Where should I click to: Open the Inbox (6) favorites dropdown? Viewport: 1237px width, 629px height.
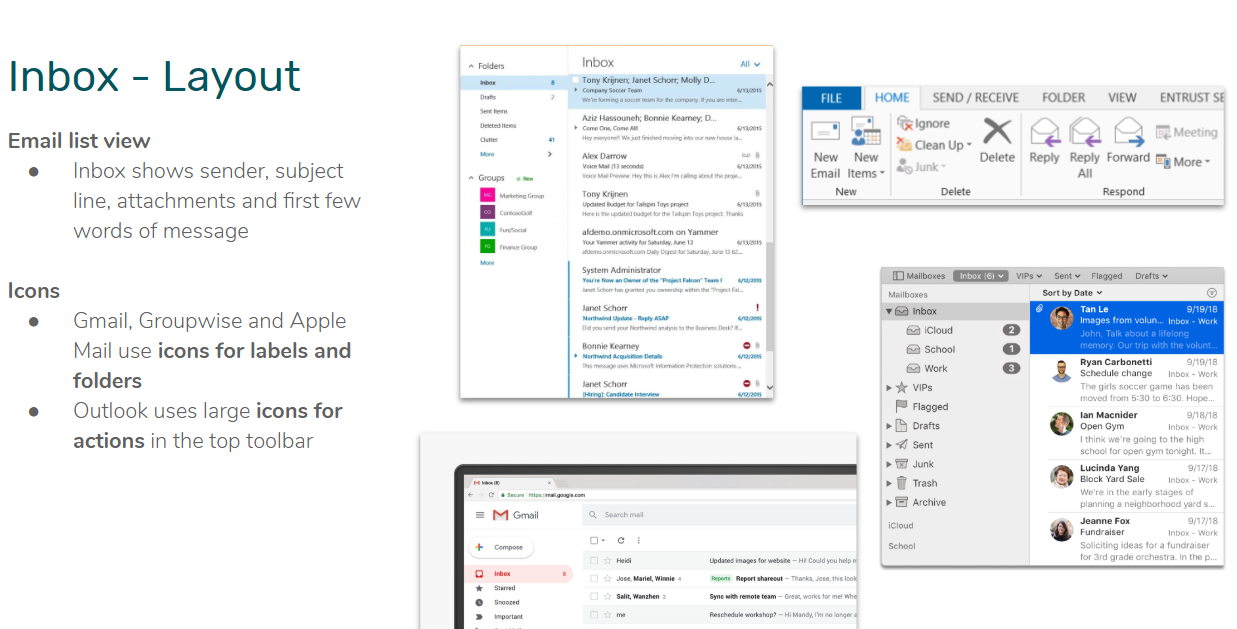980,276
